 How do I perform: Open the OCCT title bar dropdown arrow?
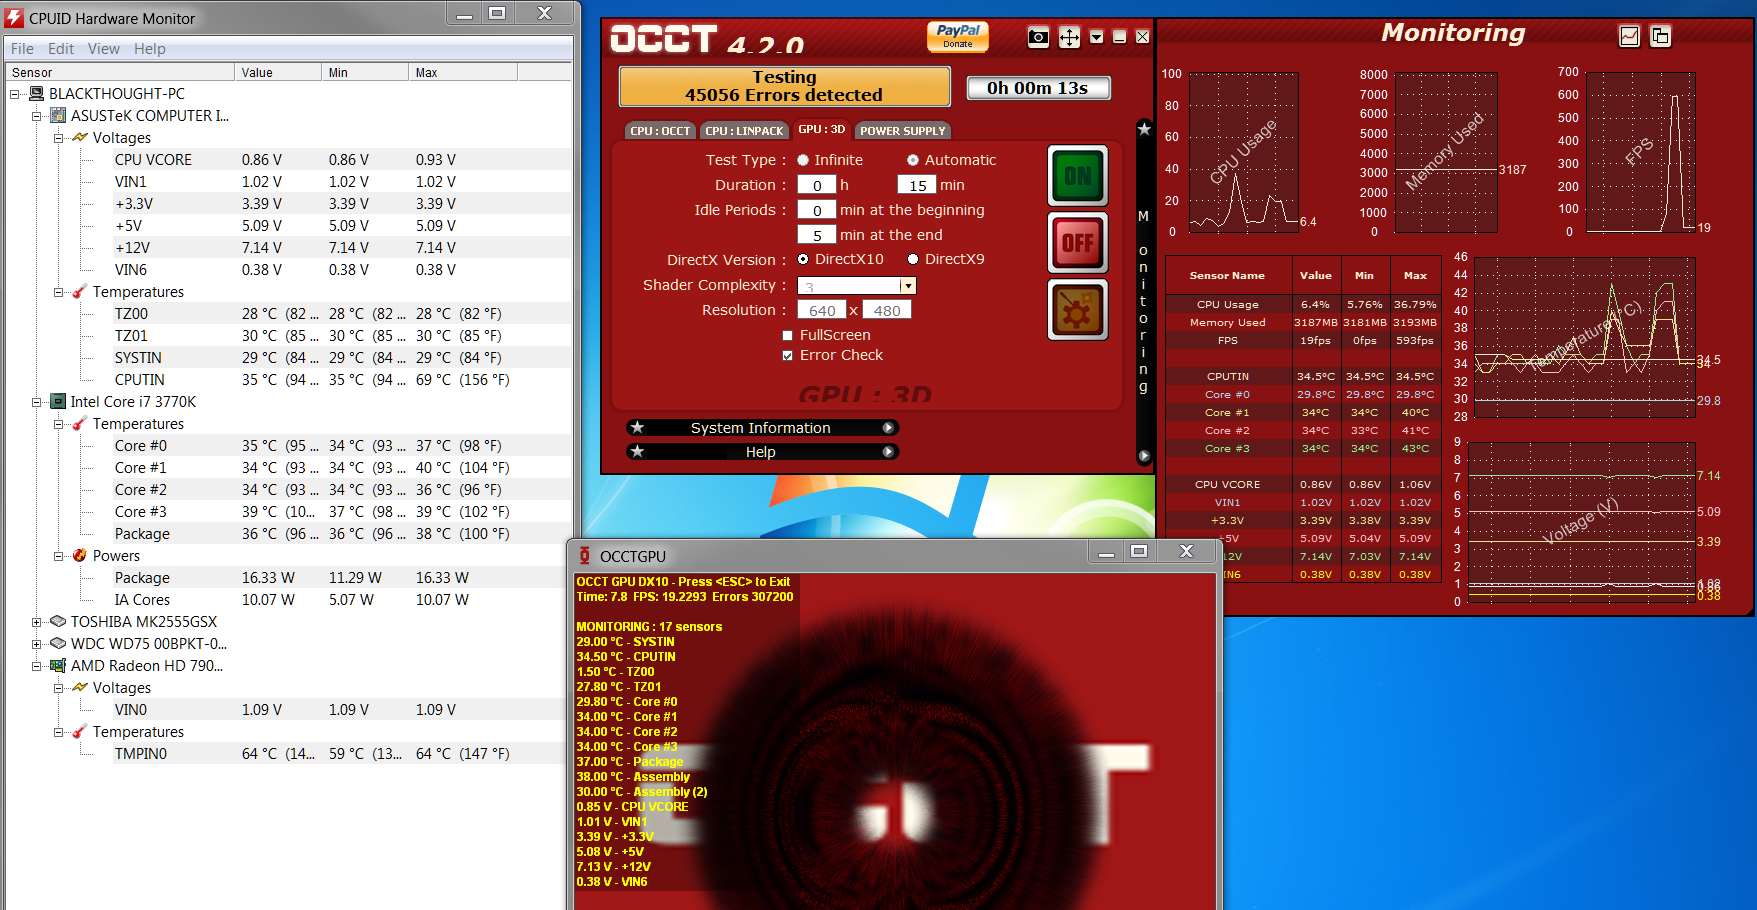[x=1096, y=37]
